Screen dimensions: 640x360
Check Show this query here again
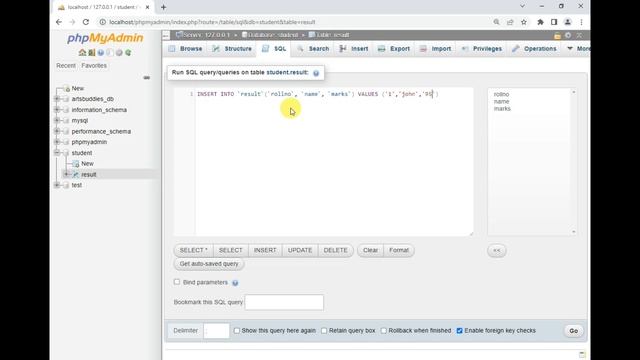pyautogui.click(x=237, y=331)
